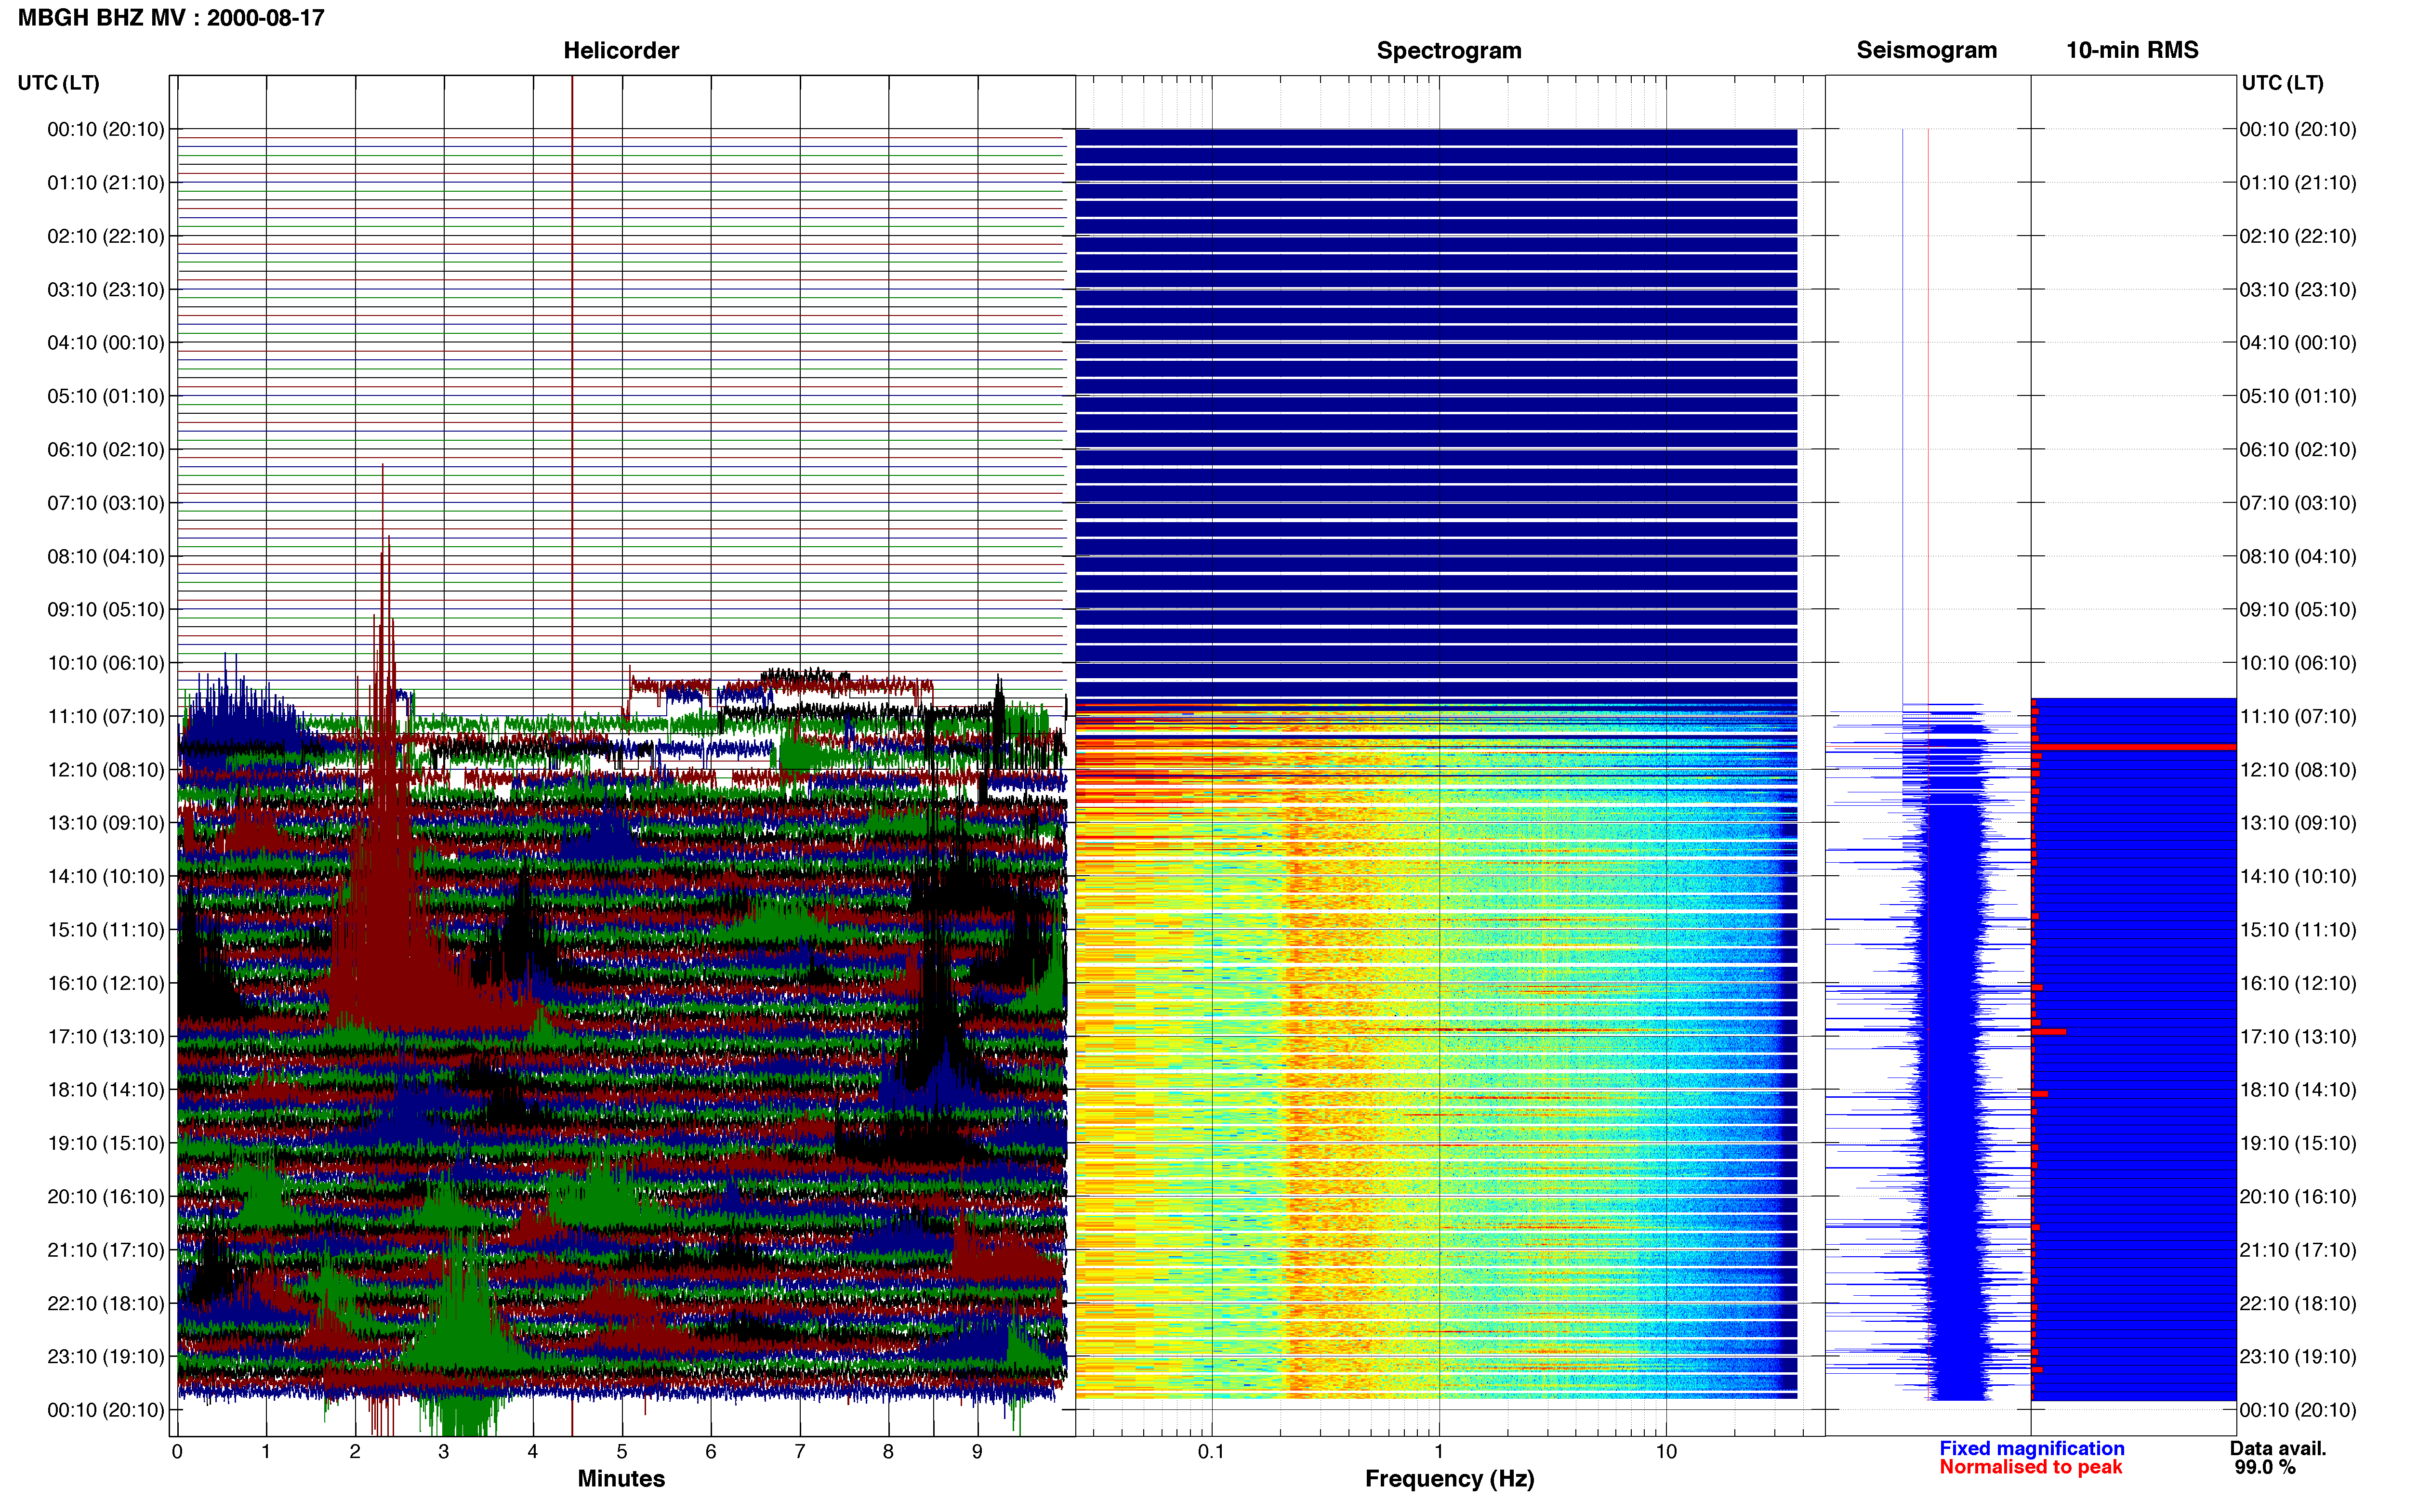Click the red RMS bar near 17:00
Screen dimensions: 2418x1512
tap(2048, 1031)
